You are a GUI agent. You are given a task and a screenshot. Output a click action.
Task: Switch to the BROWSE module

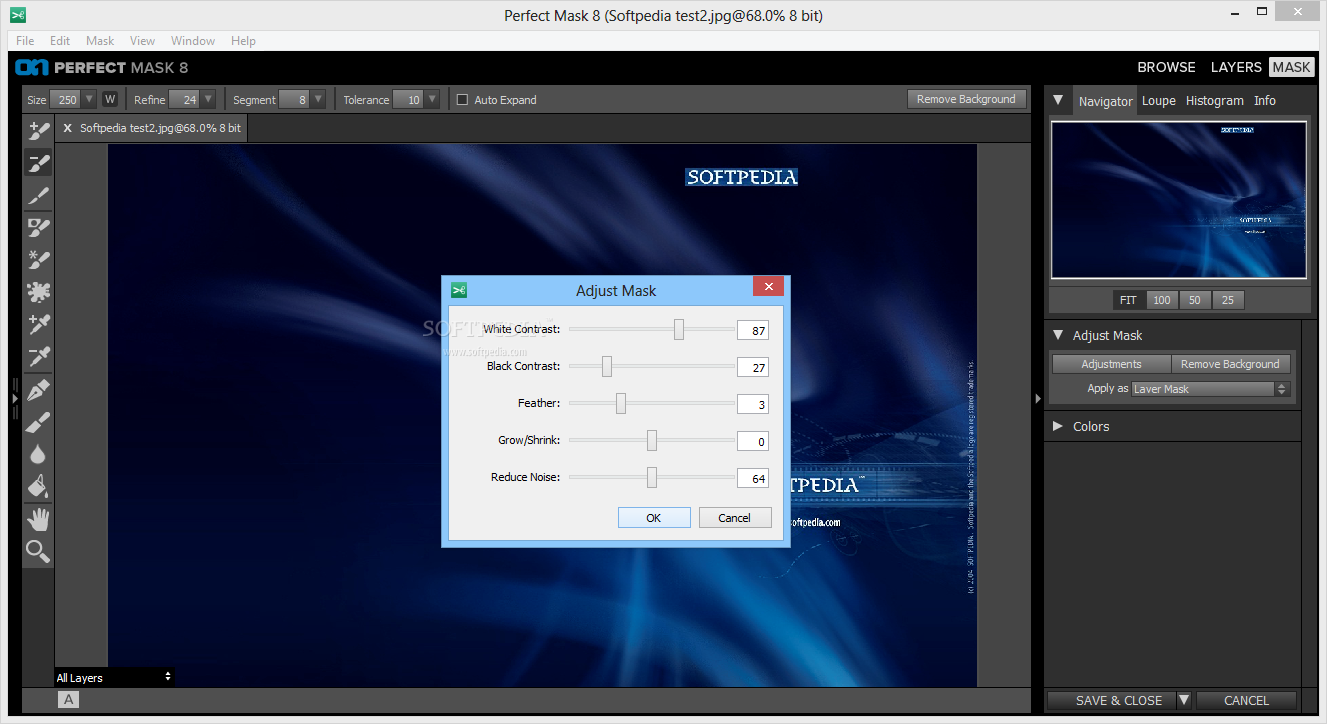pyautogui.click(x=1166, y=67)
